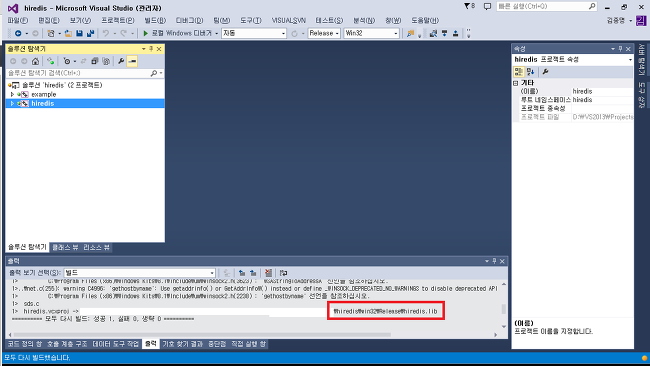Select the 솔루션 'hiredis' root node
The width and height of the screenshot is (650, 366).
[62, 85]
